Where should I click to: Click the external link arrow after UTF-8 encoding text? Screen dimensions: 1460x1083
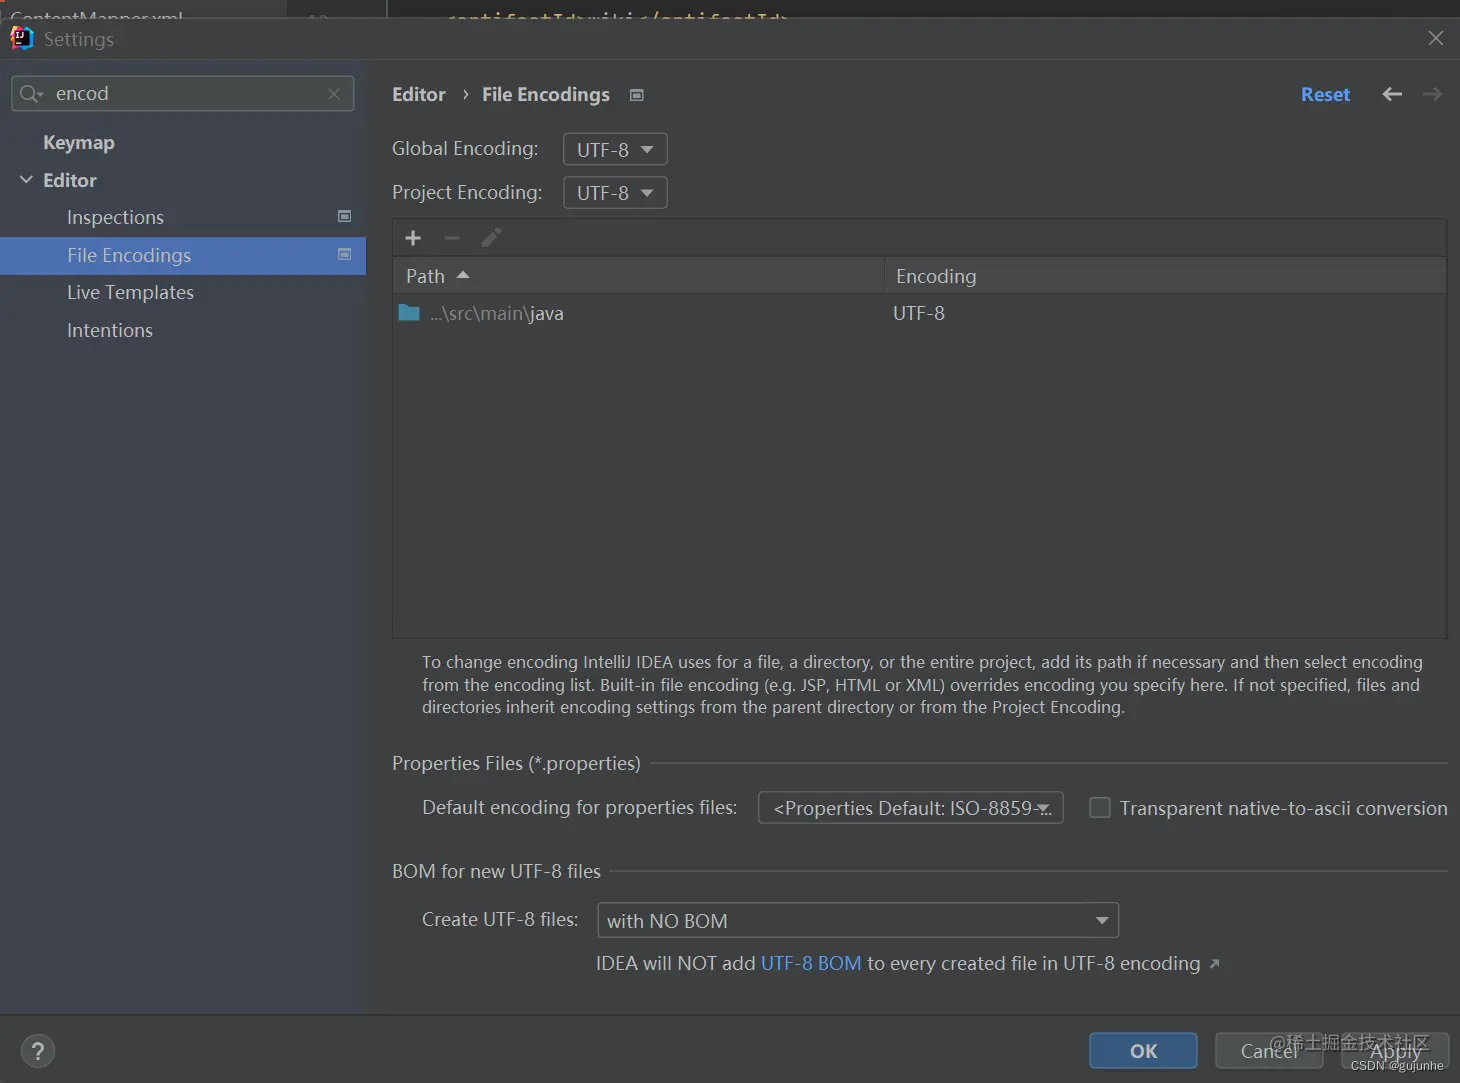pos(1214,964)
